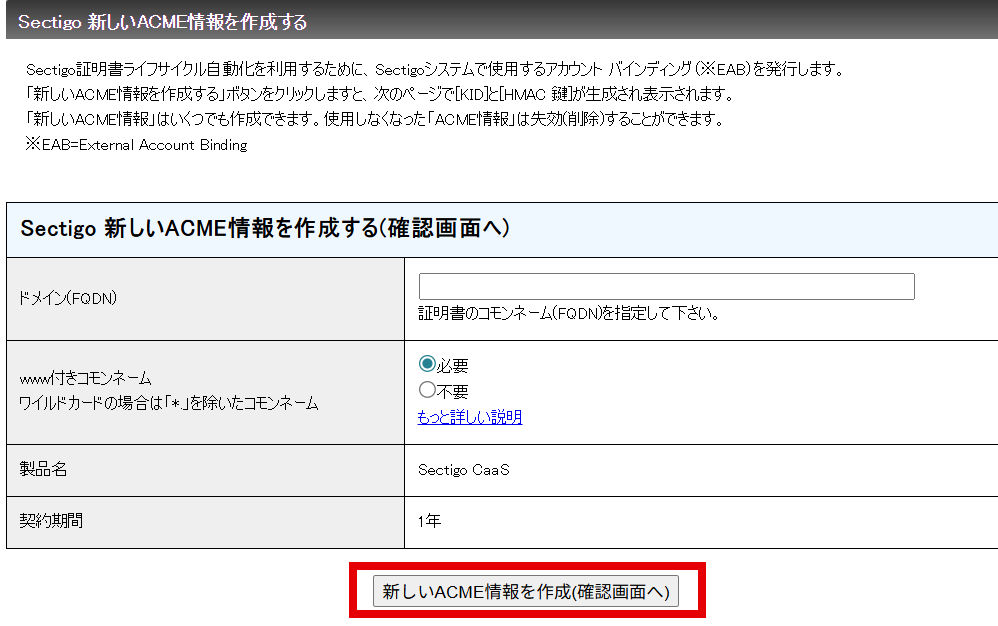
Task: Click the www付きコモンネーム label
Action: (x=85, y=378)
